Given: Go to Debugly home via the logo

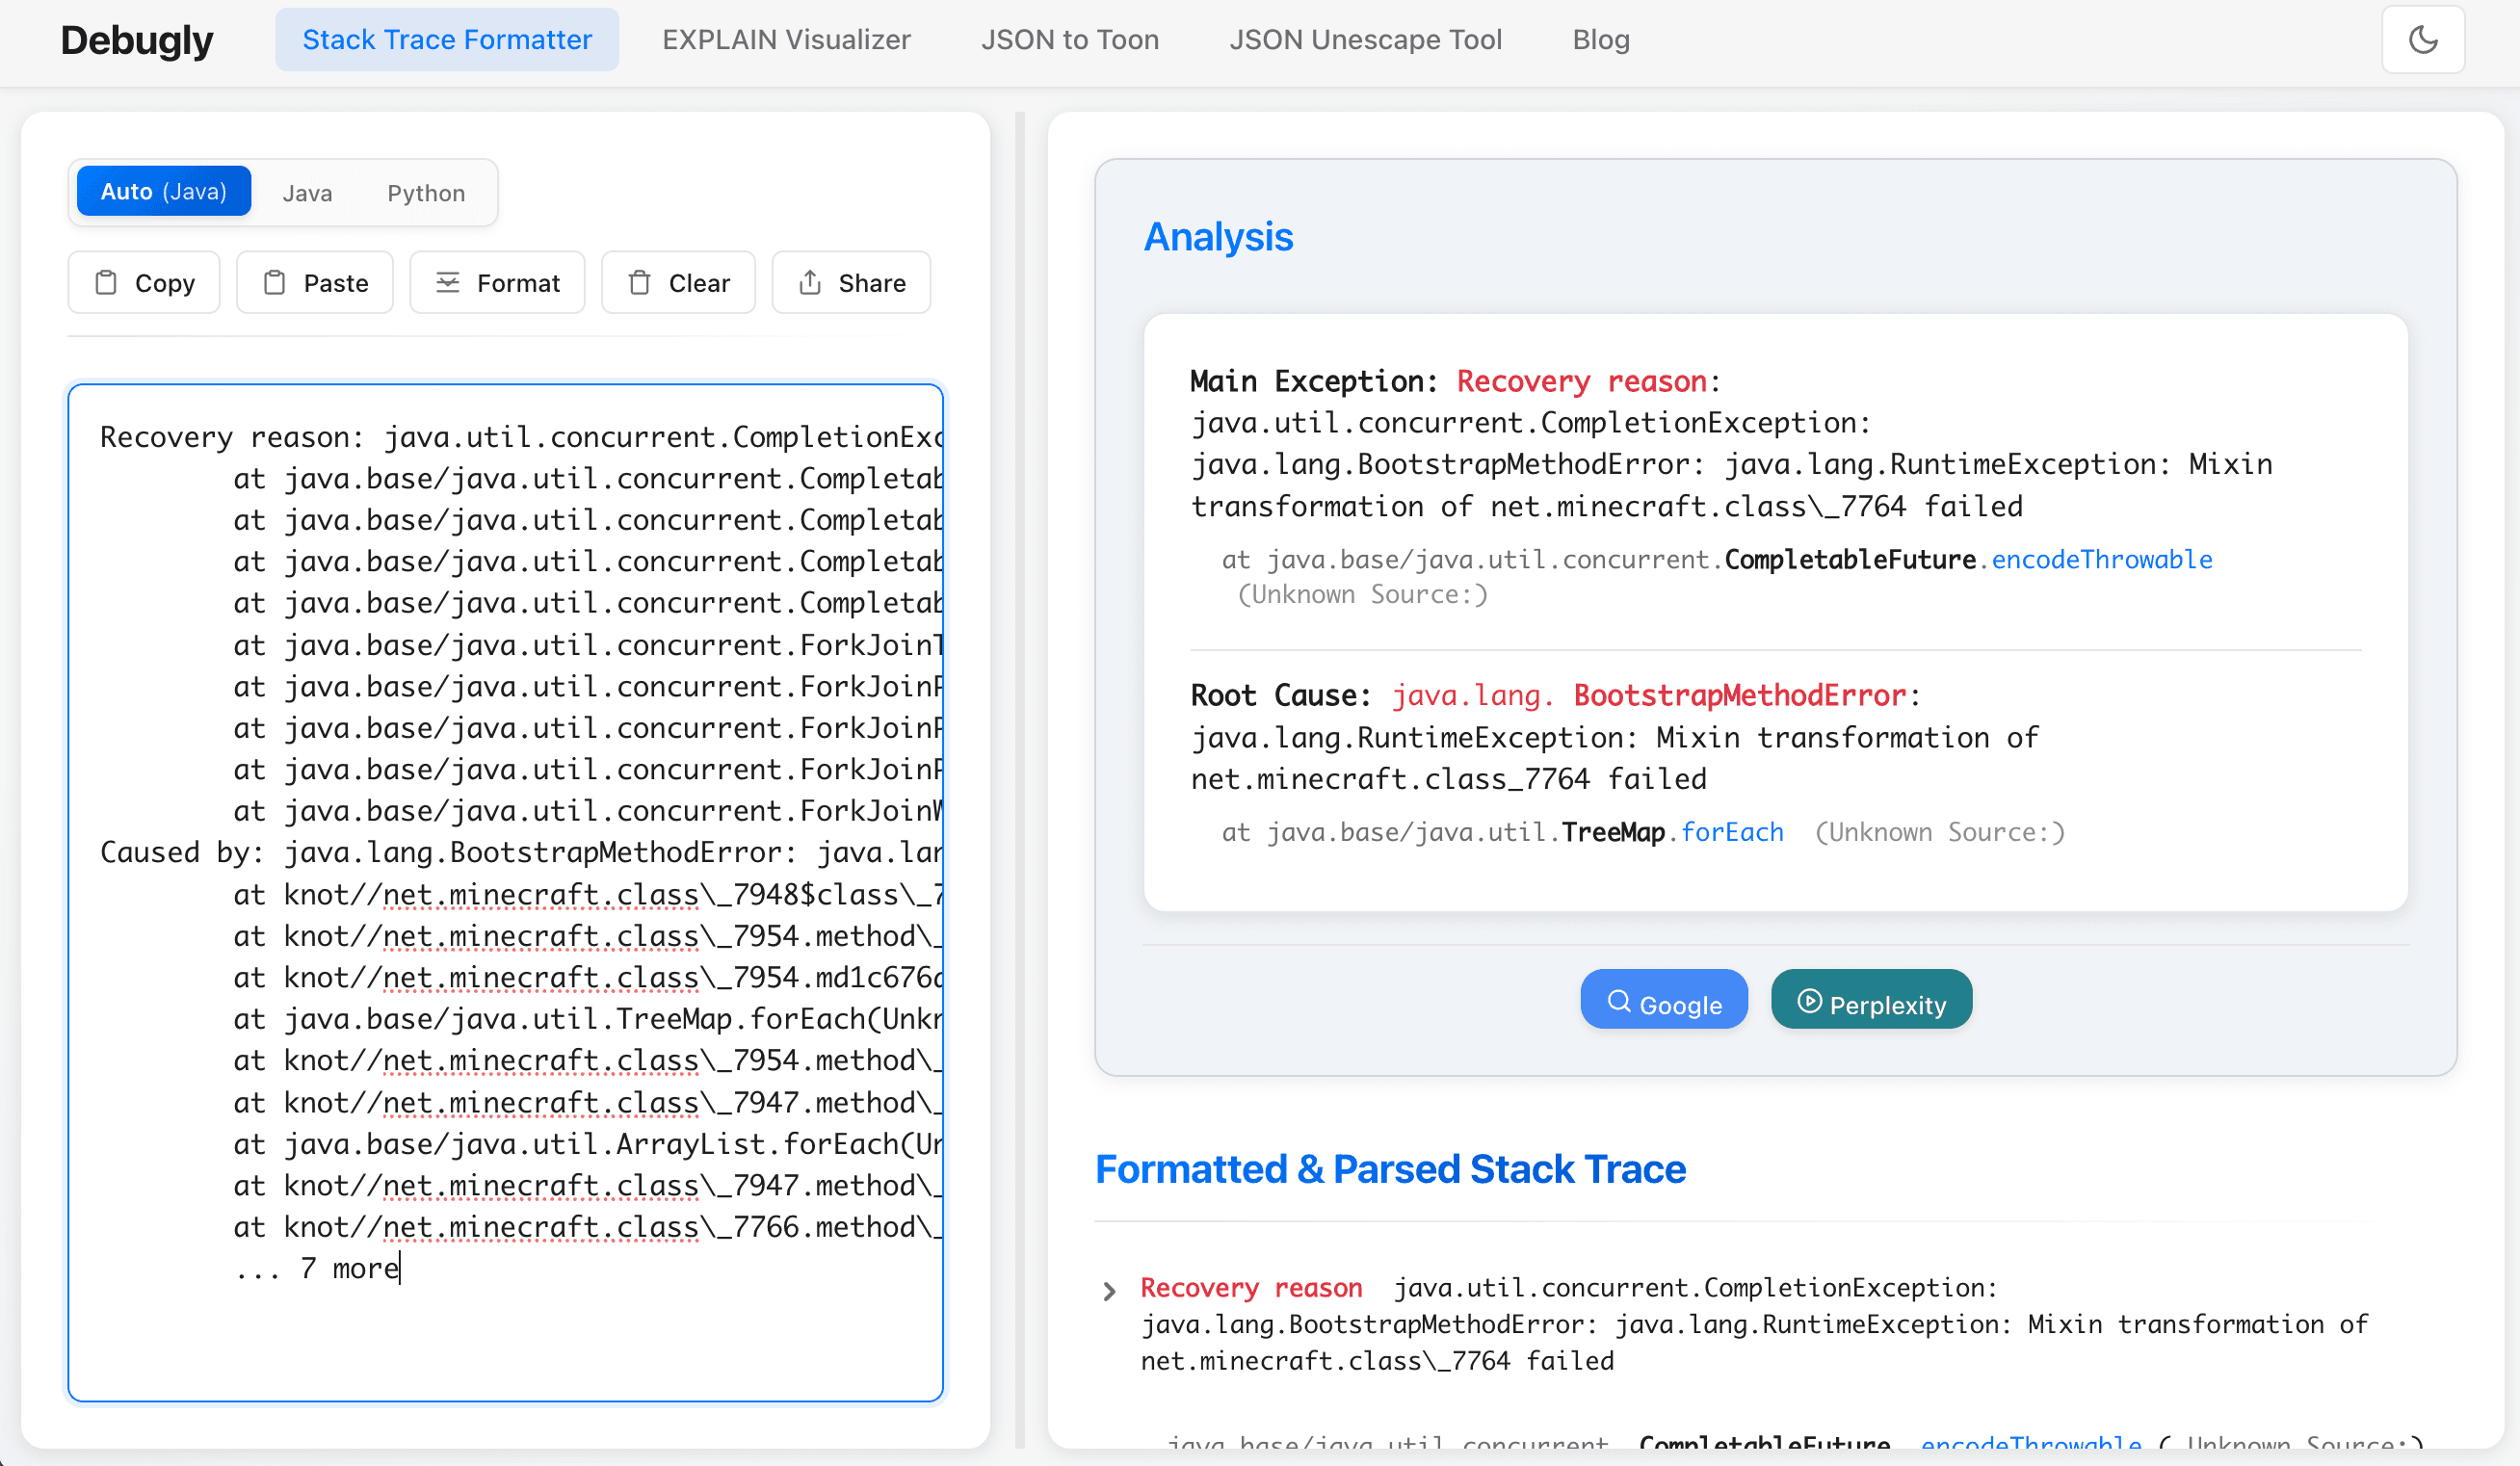Looking at the screenshot, I should point(137,40).
